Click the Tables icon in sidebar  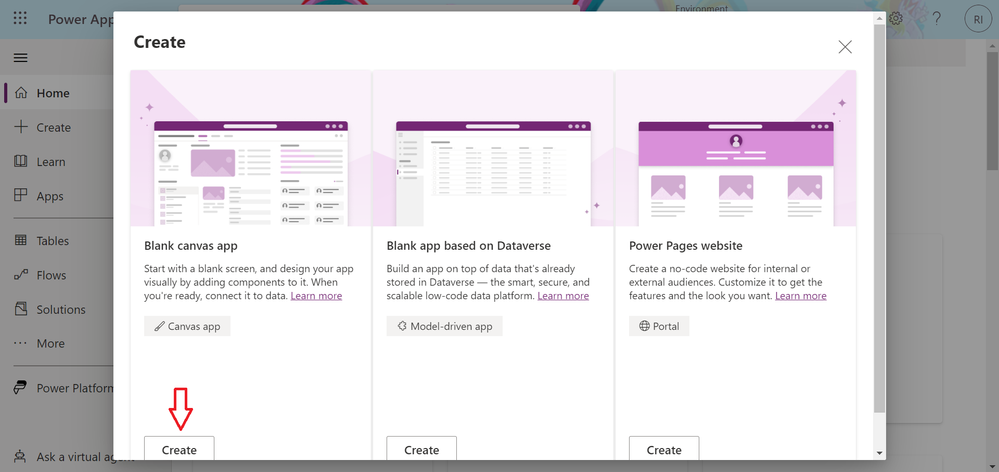(21, 241)
